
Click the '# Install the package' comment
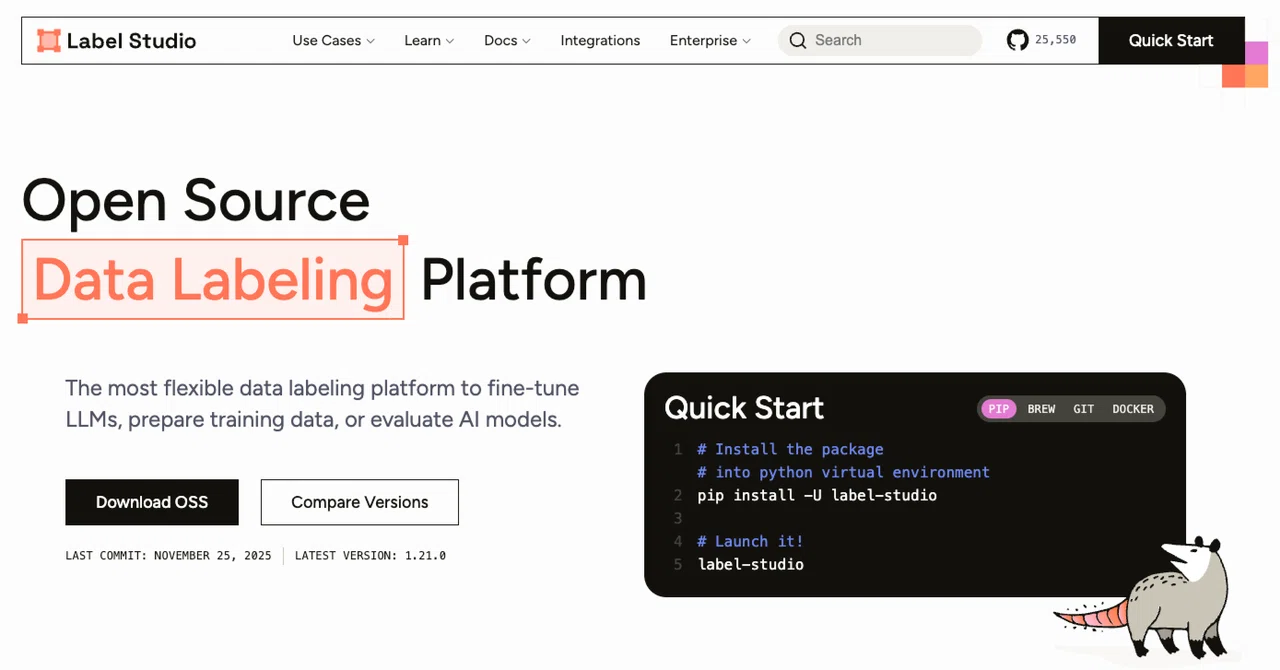tap(790, 449)
